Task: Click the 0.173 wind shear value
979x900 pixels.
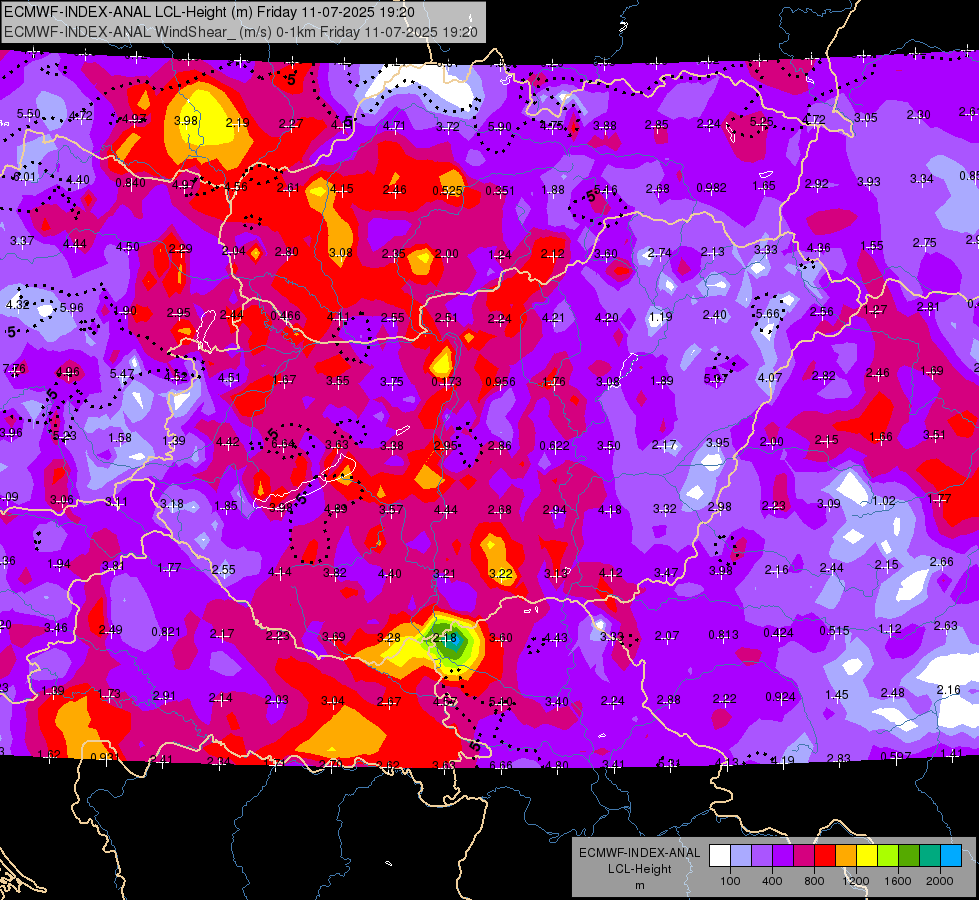Action: tap(446, 382)
